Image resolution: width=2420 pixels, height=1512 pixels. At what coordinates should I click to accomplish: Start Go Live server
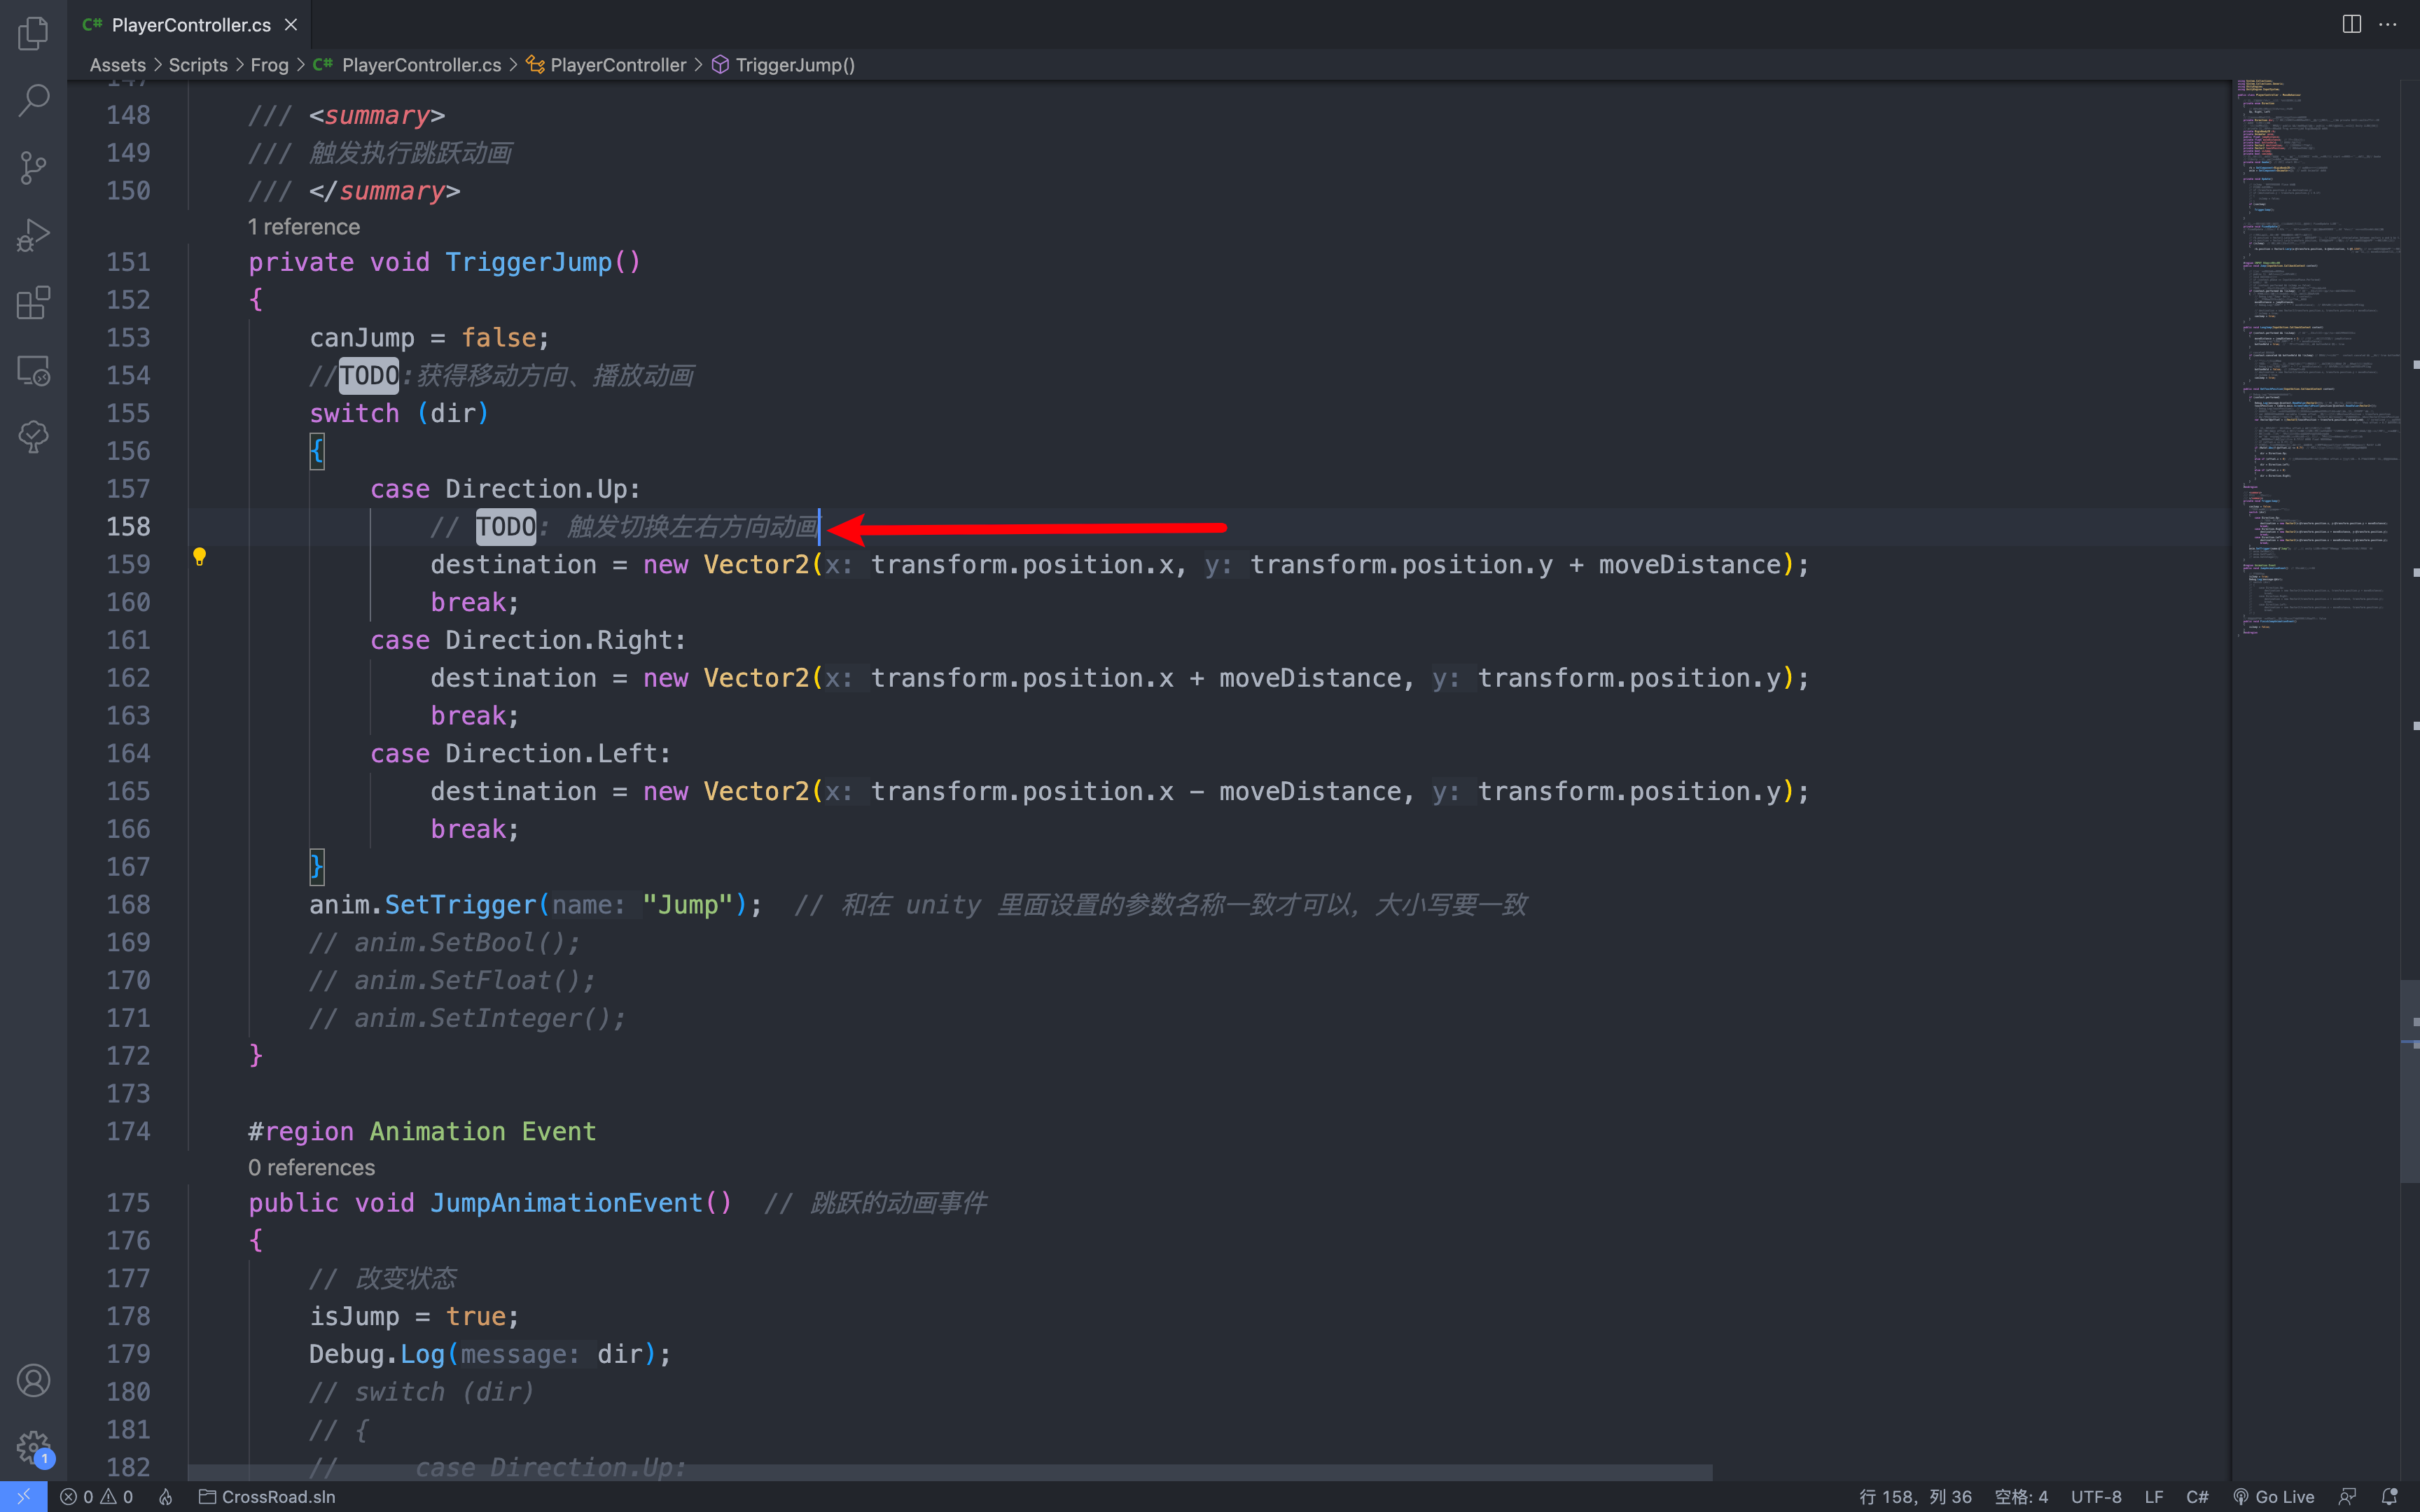pyautogui.click(x=2274, y=1497)
